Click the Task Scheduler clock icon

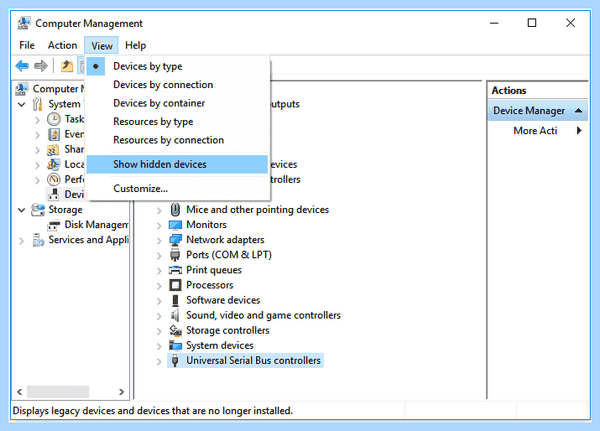[54, 119]
